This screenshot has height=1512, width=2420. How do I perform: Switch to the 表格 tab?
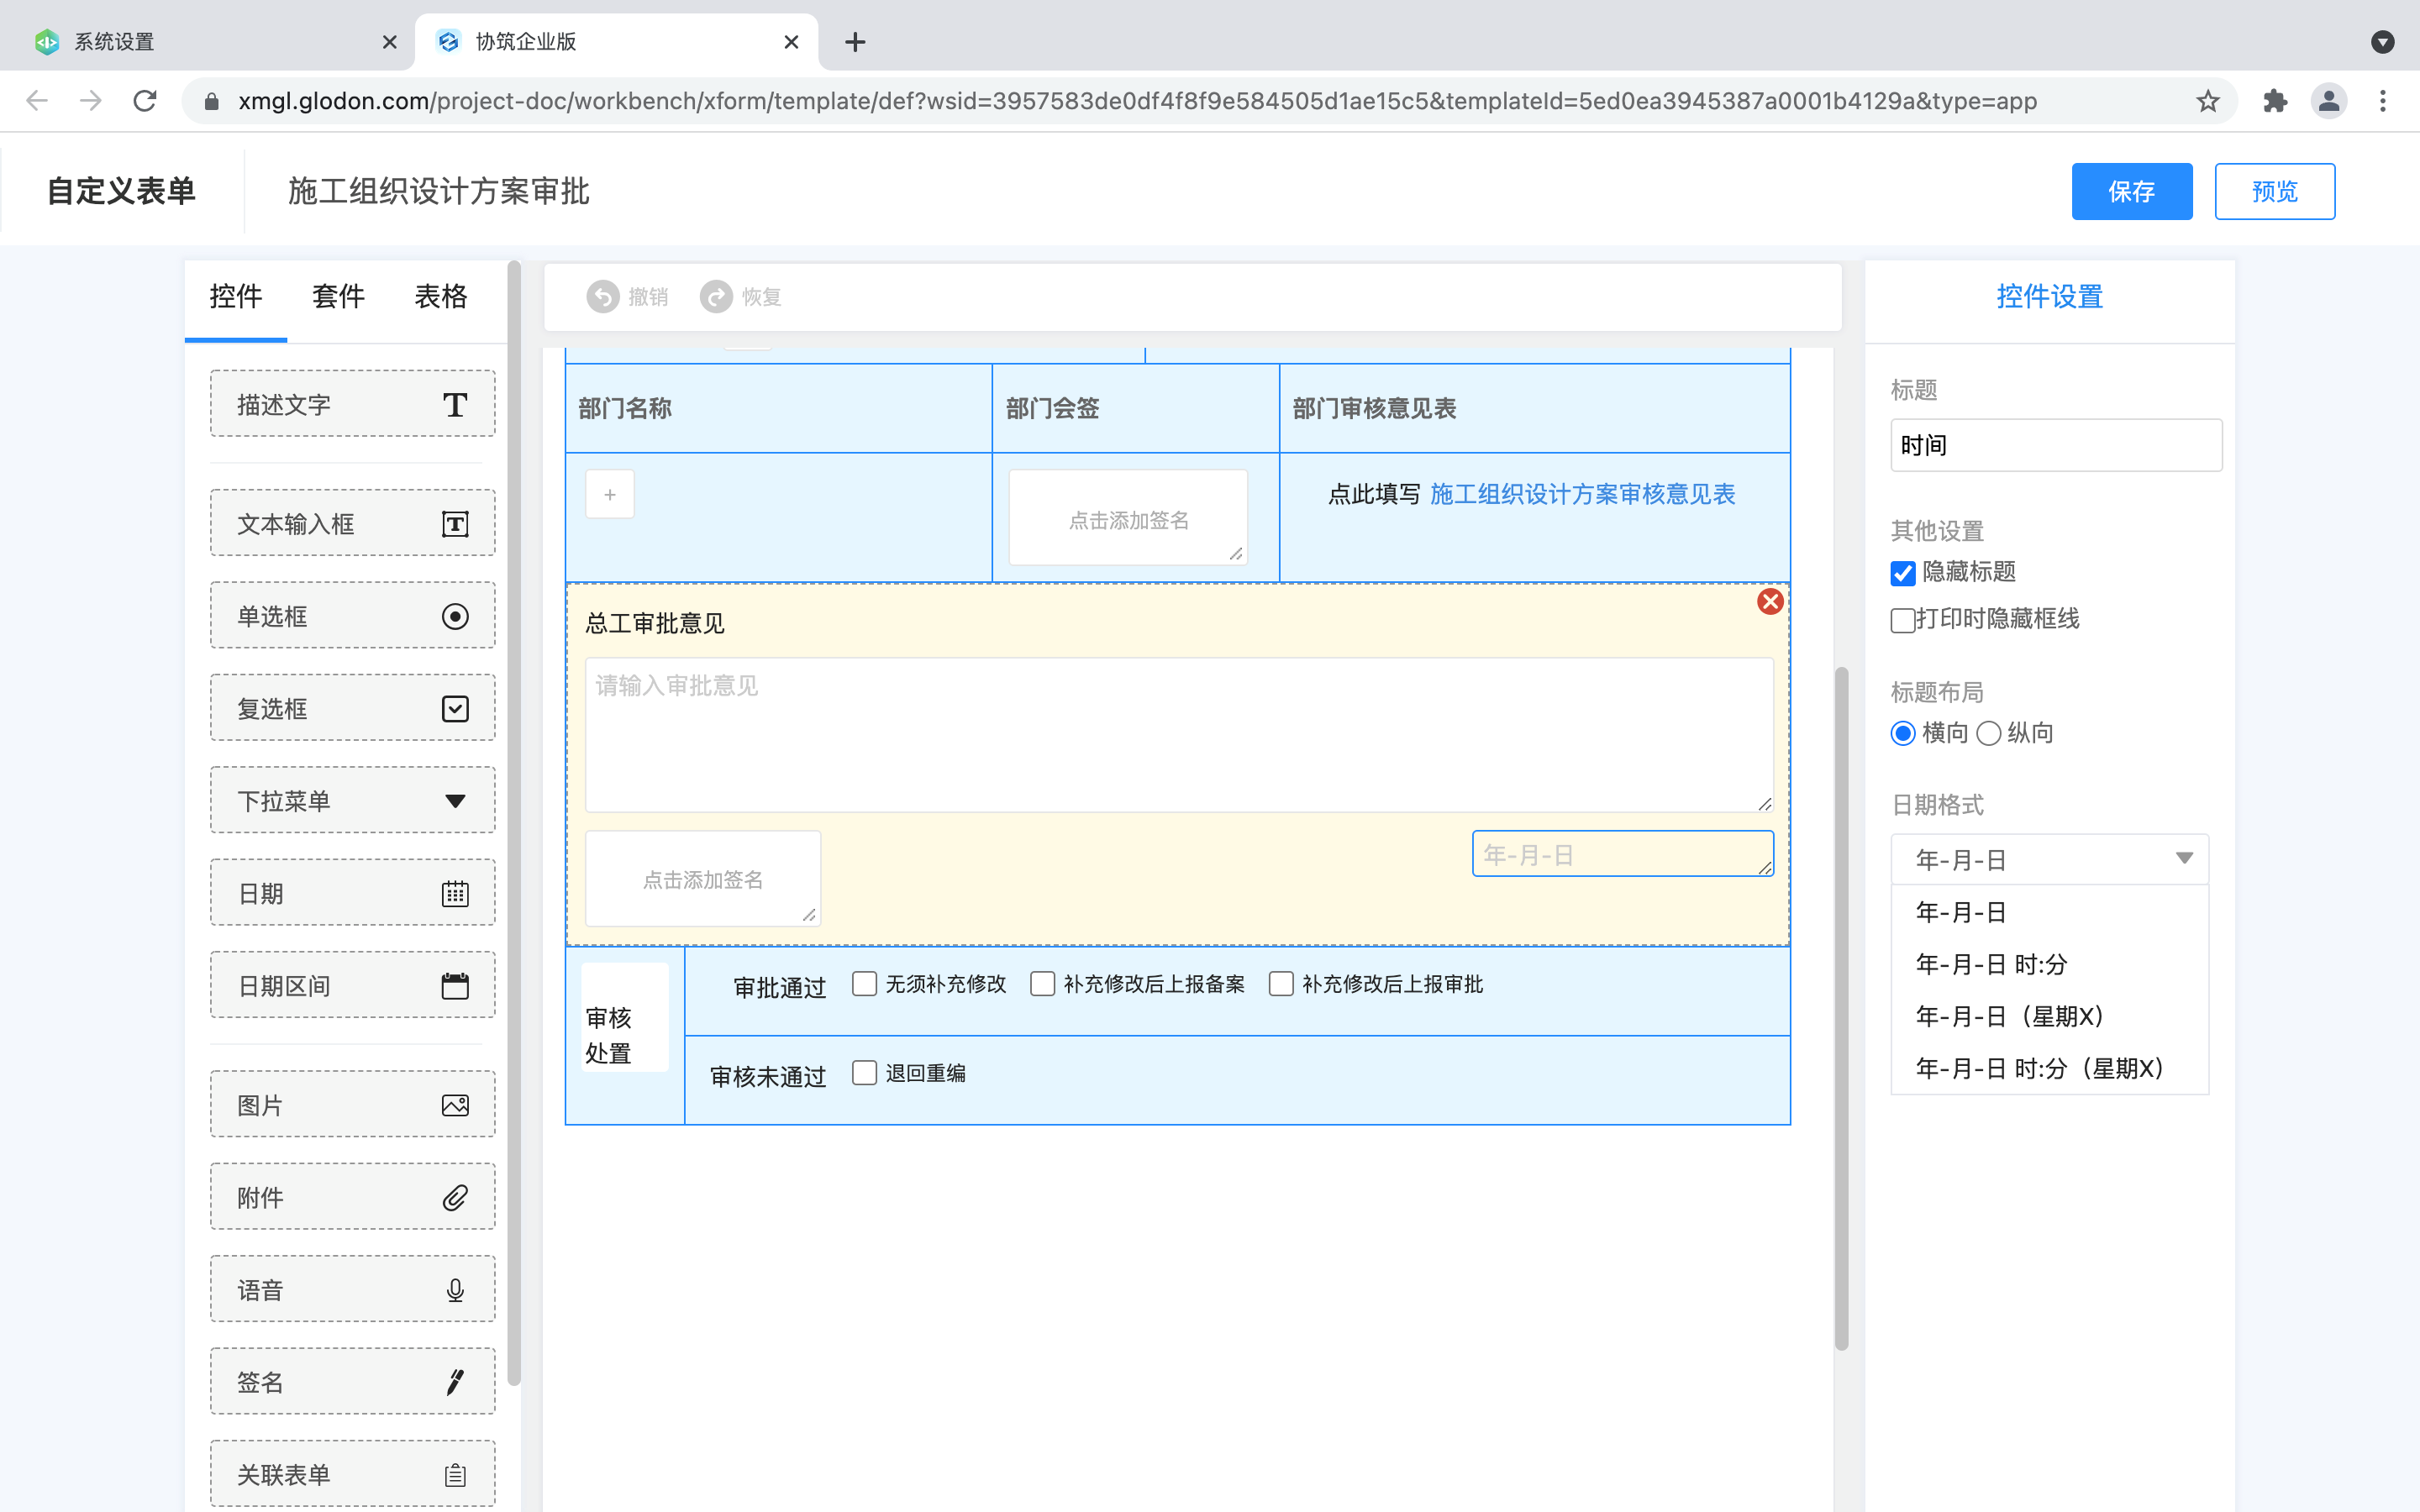pyautogui.click(x=440, y=296)
